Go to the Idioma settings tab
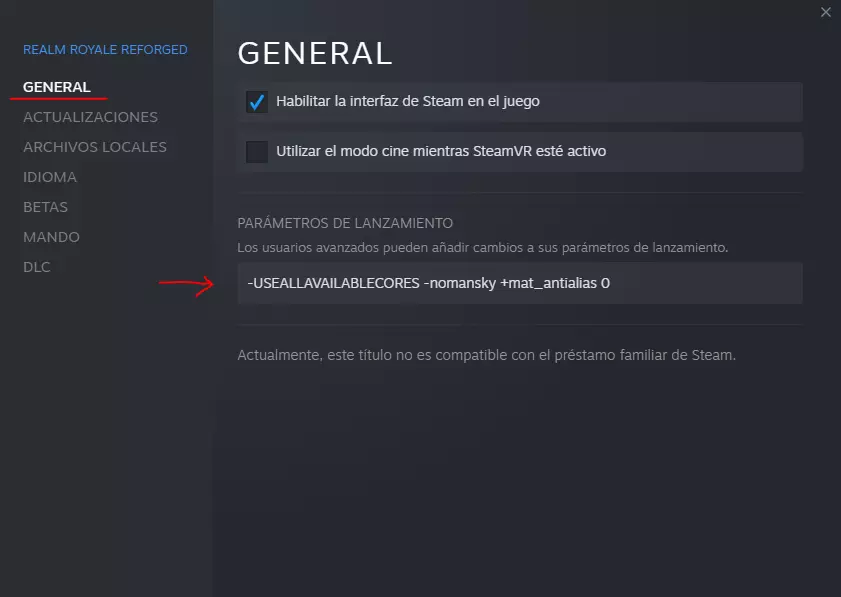Viewport: 841px width, 597px height. [x=50, y=177]
